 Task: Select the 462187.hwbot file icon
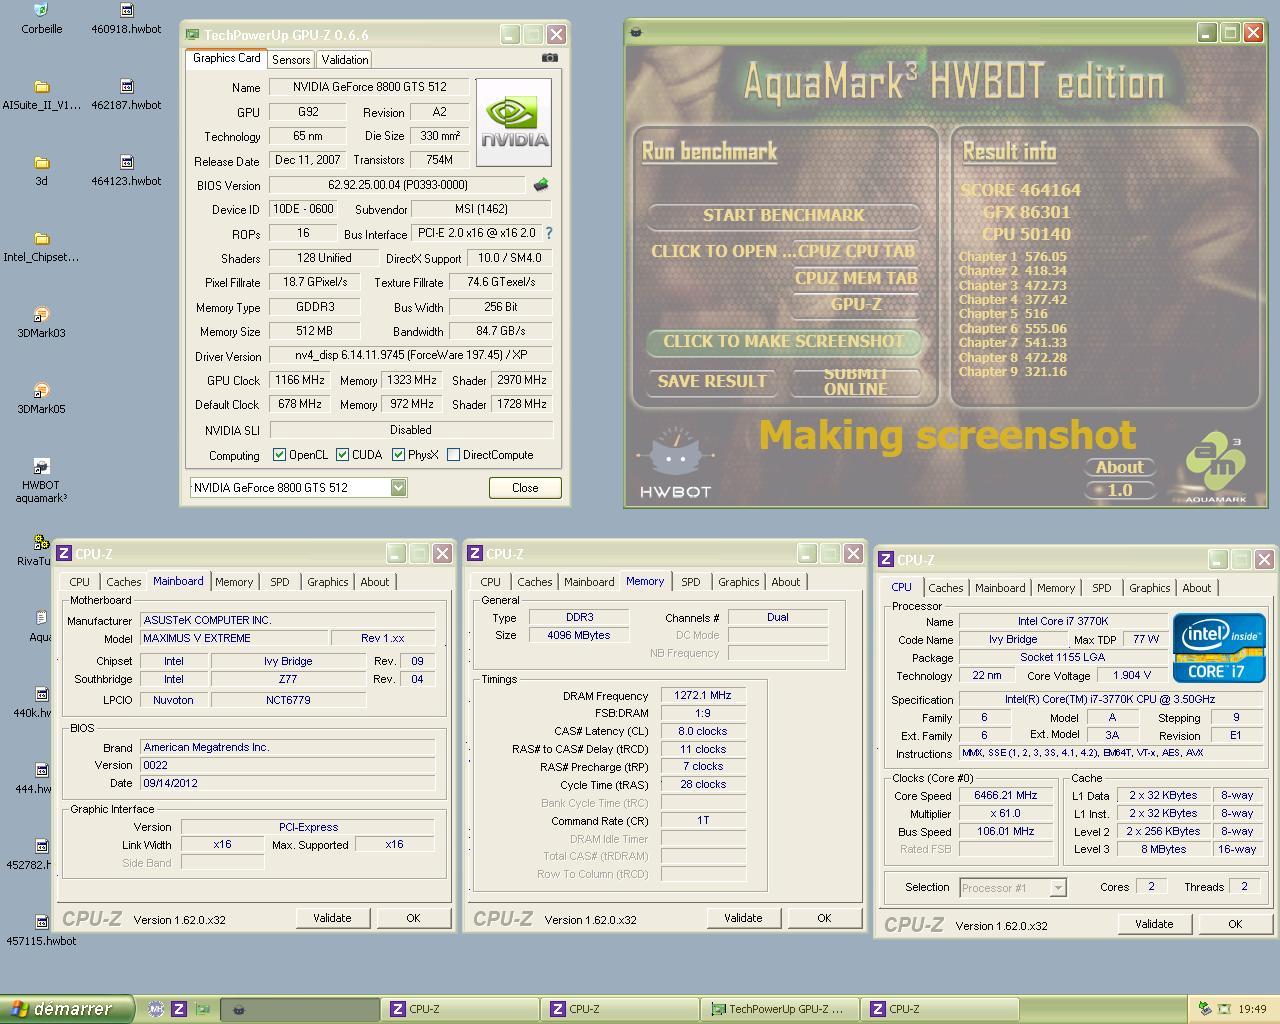[x=126, y=87]
